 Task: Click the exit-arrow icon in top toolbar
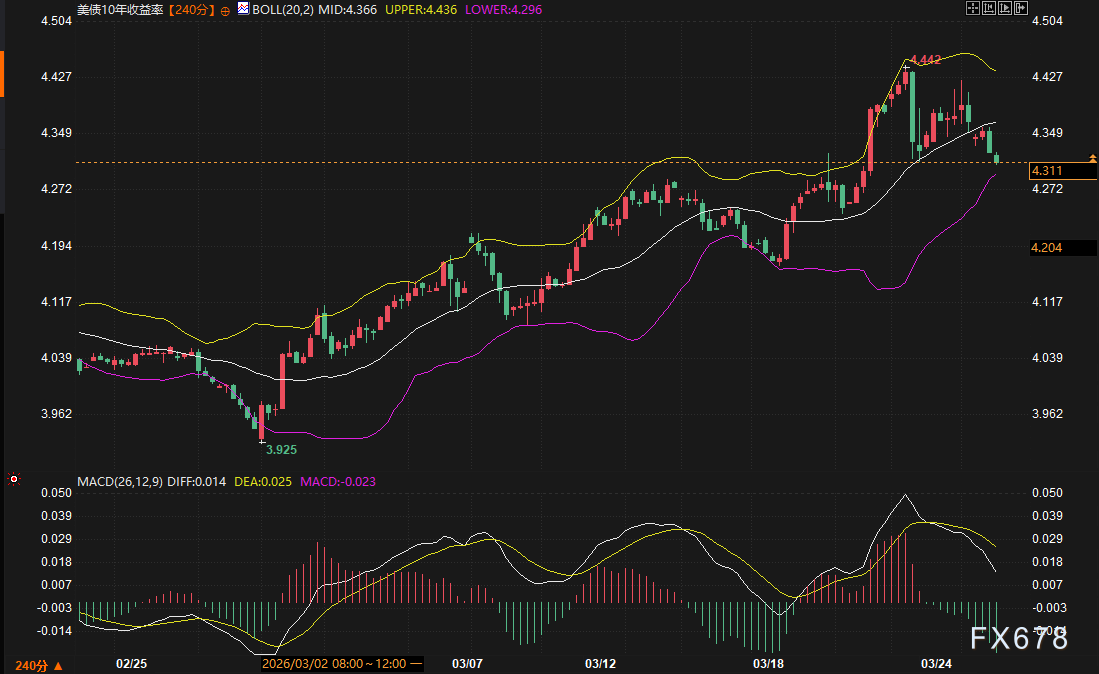click(1020, 8)
